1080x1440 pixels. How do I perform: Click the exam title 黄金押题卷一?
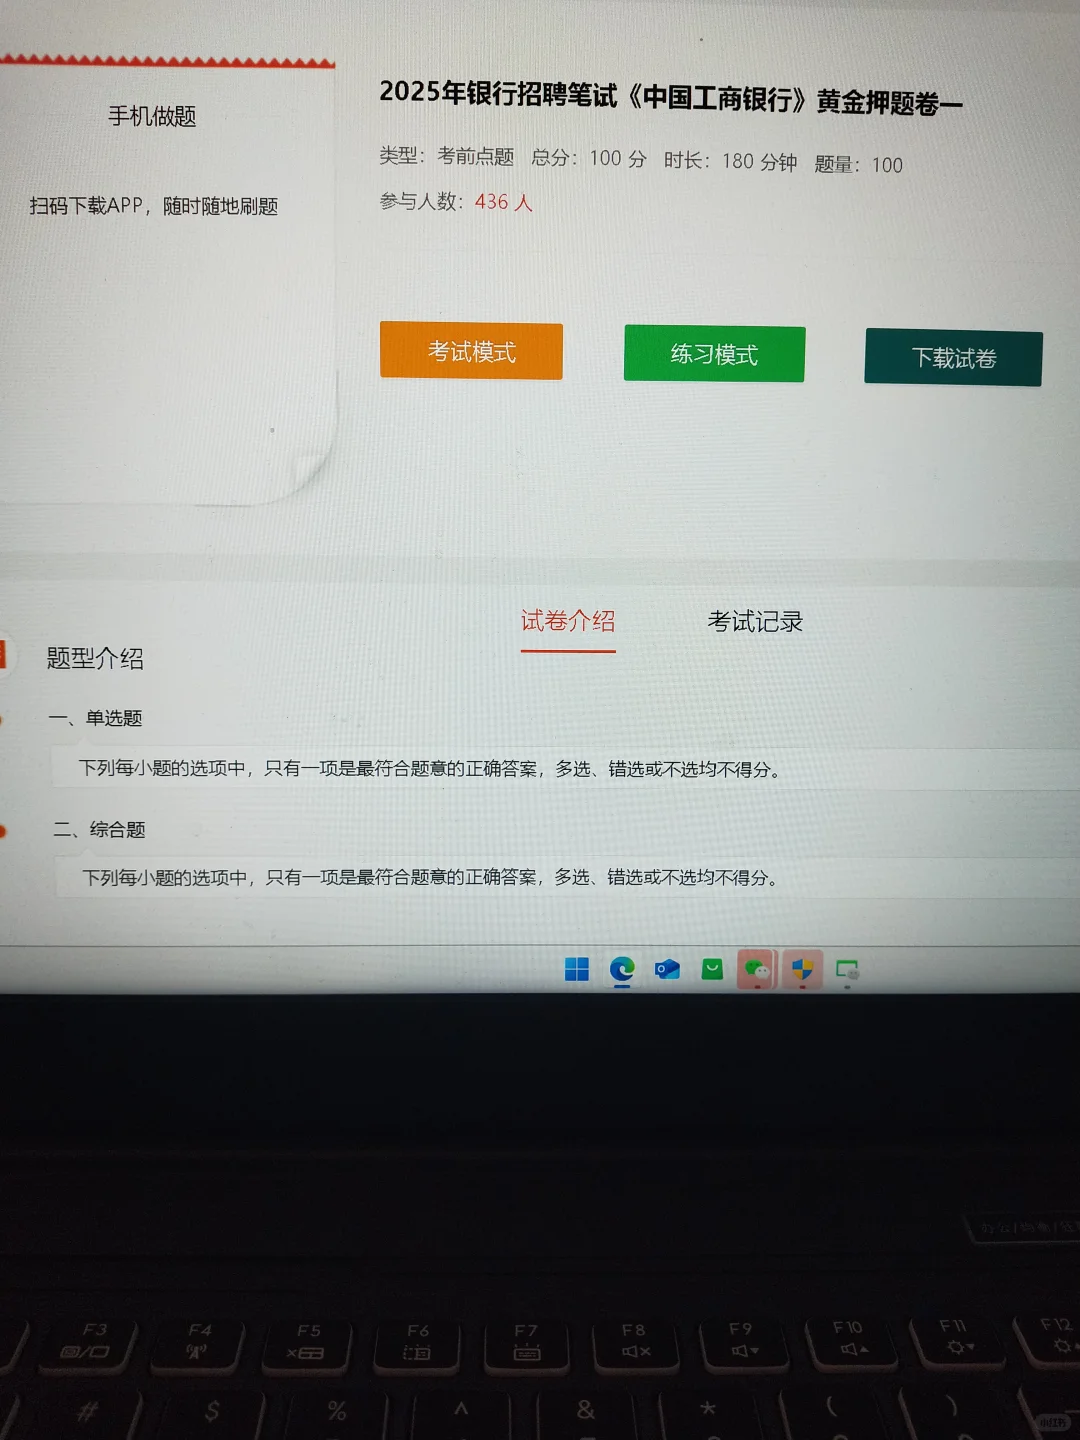(889, 102)
